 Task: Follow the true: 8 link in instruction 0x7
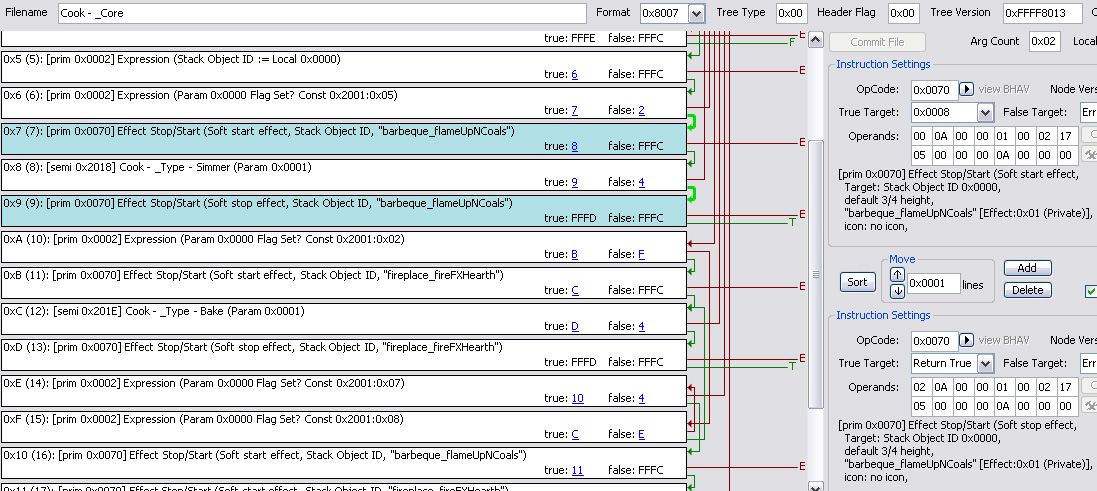click(x=575, y=146)
